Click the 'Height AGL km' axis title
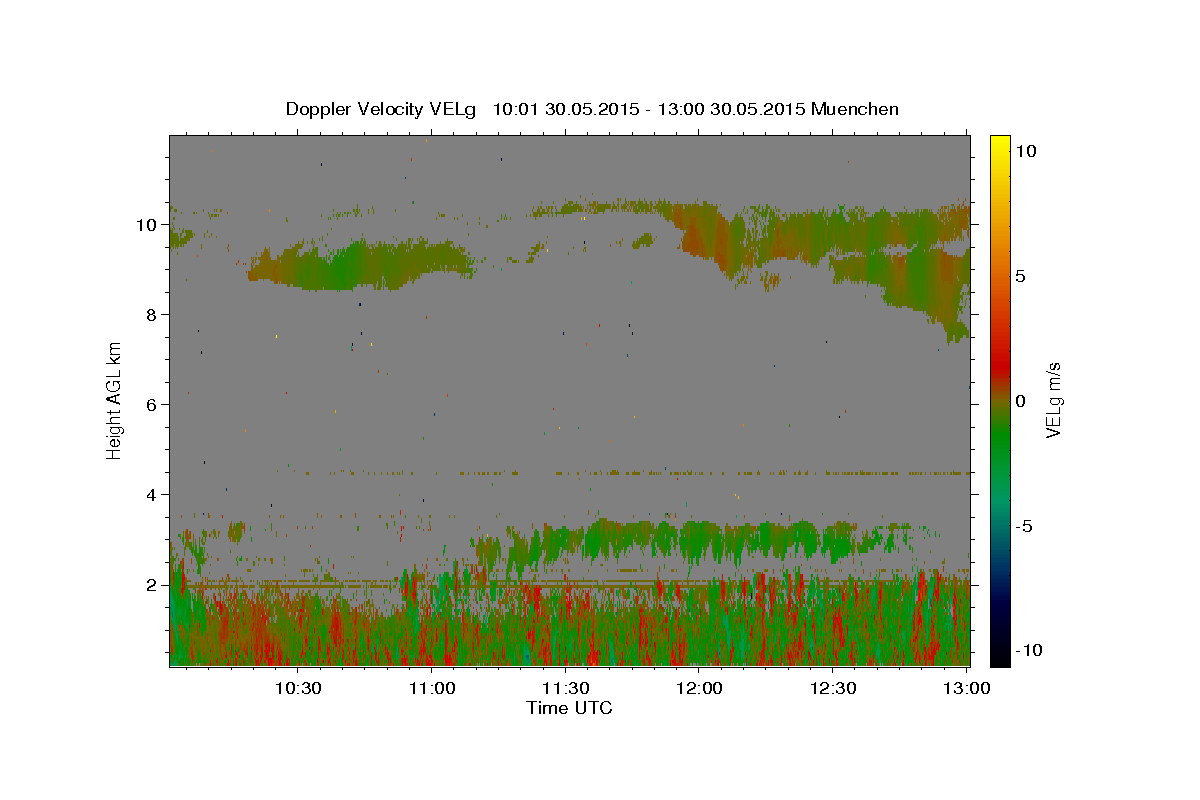The image size is (1200, 800). pyautogui.click(x=115, y=399)
